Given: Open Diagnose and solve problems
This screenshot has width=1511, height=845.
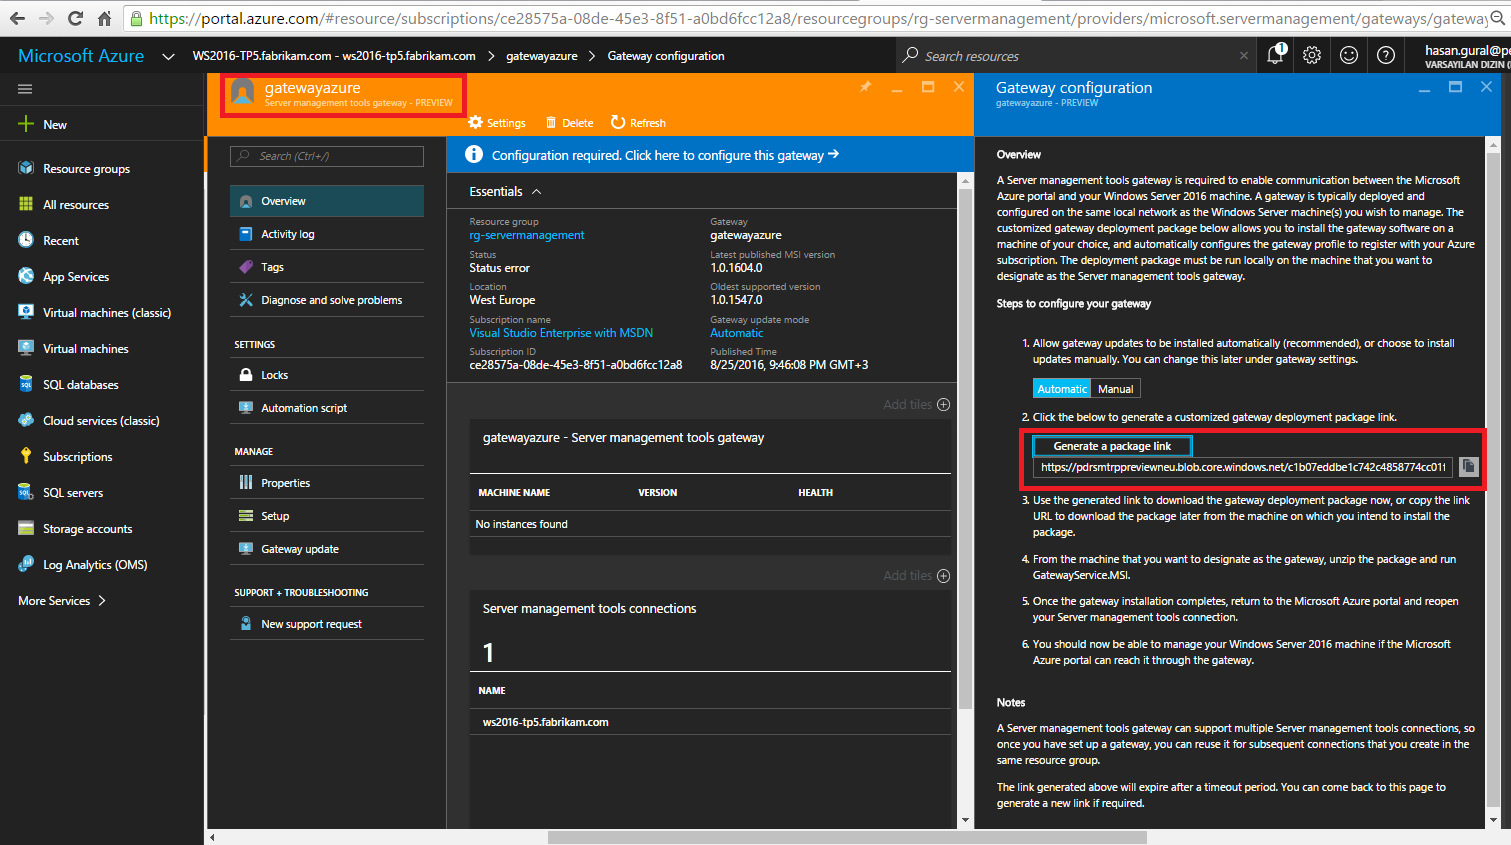Looking at the screenshot, I should [327, 300].
